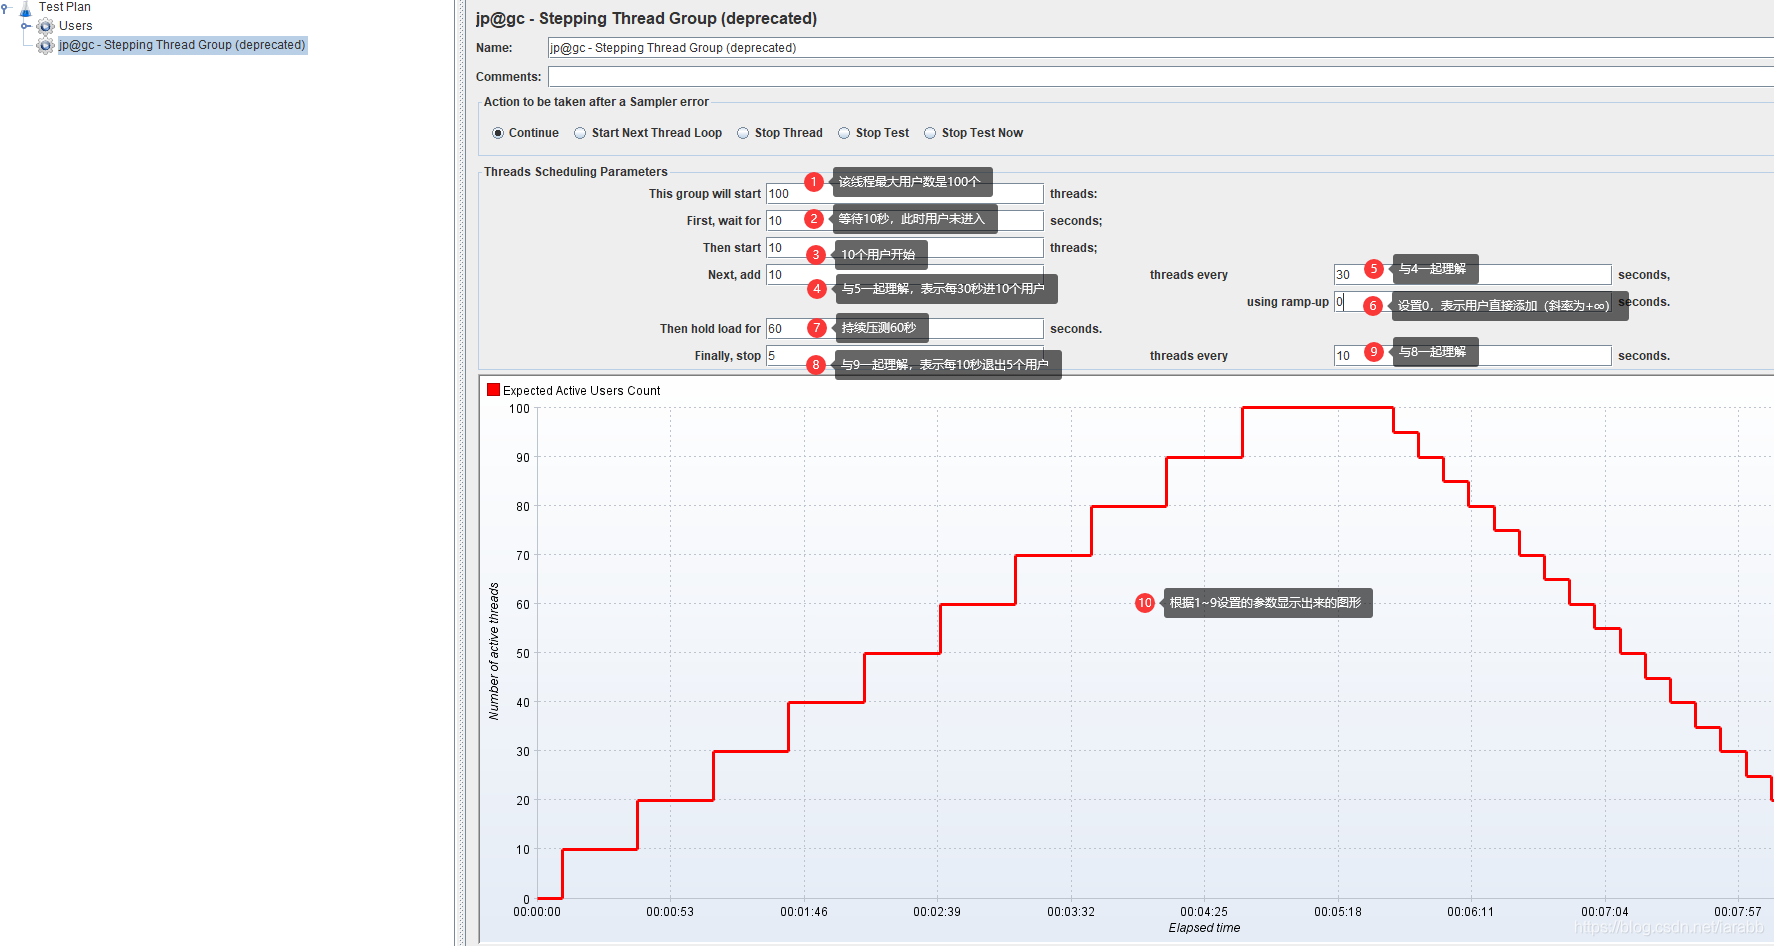Click the Users thread group gear icon
This screenshot has width=1774, height=946.
46,26
